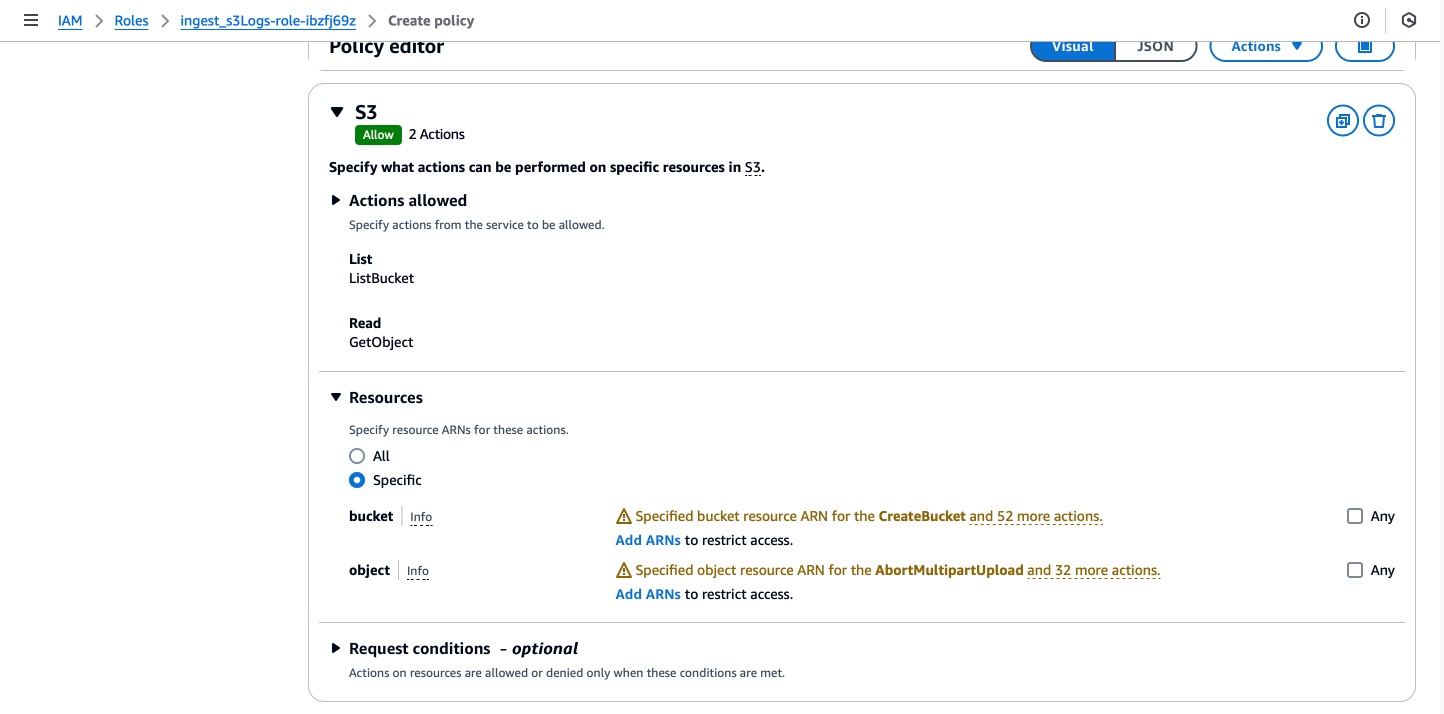1444x714 pixels.
Task: Duplicate the S3 permission statement
Action: [1342, 121]
